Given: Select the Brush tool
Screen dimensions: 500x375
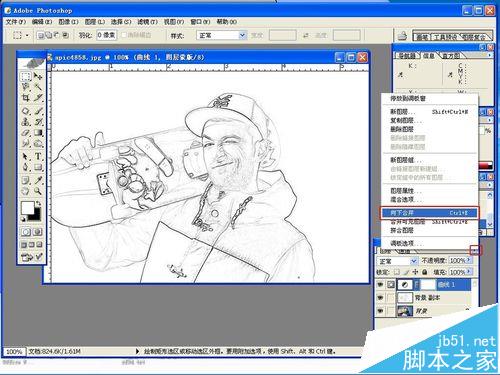Looking at the screenshot, I should pyautogui.click(x=38, y=111).
